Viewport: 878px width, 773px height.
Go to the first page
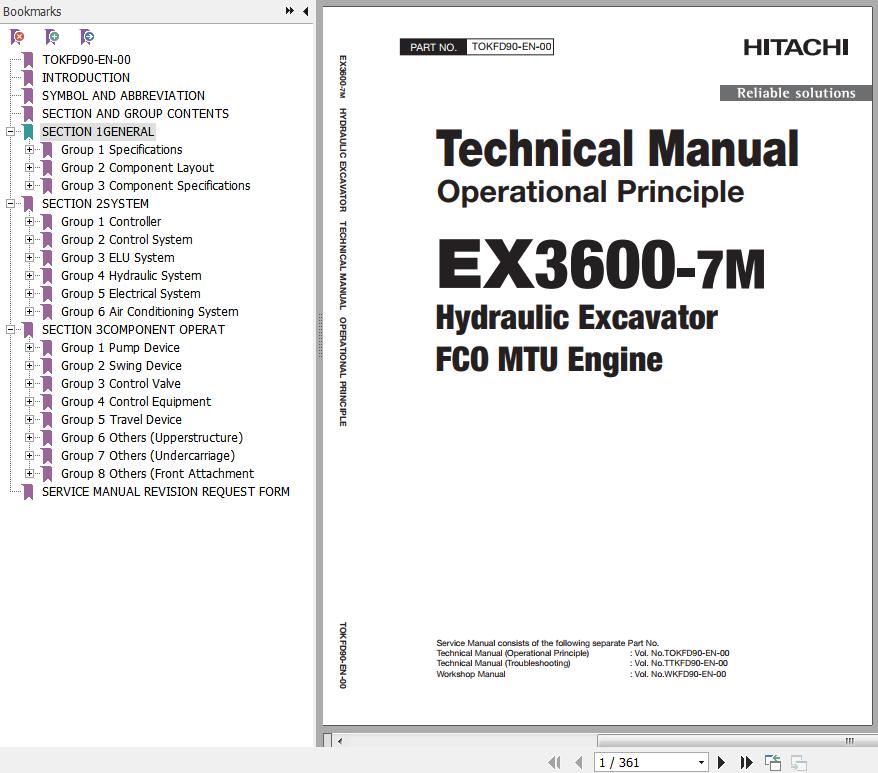554,762
